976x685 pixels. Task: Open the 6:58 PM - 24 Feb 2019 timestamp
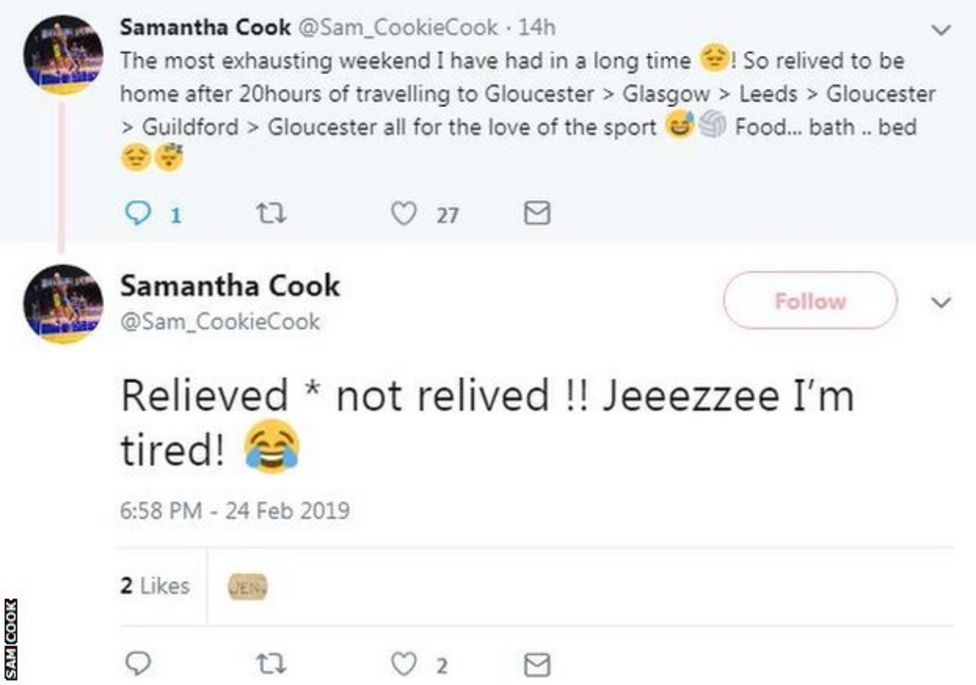pyautogui.click(x=235, y=510)
